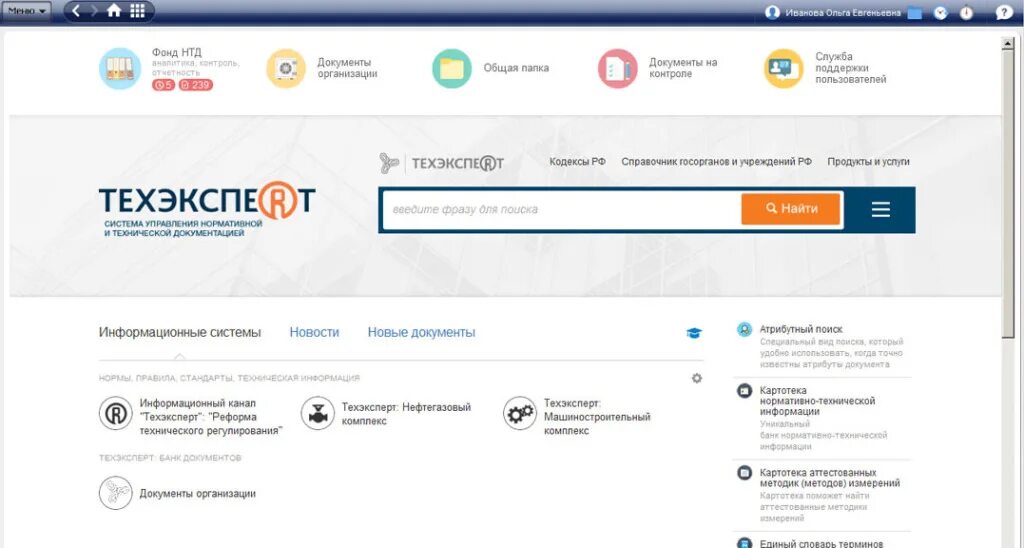1024x548 pixels.
Task: Click the Фонд НТД label
Action: tap(177, 52)
